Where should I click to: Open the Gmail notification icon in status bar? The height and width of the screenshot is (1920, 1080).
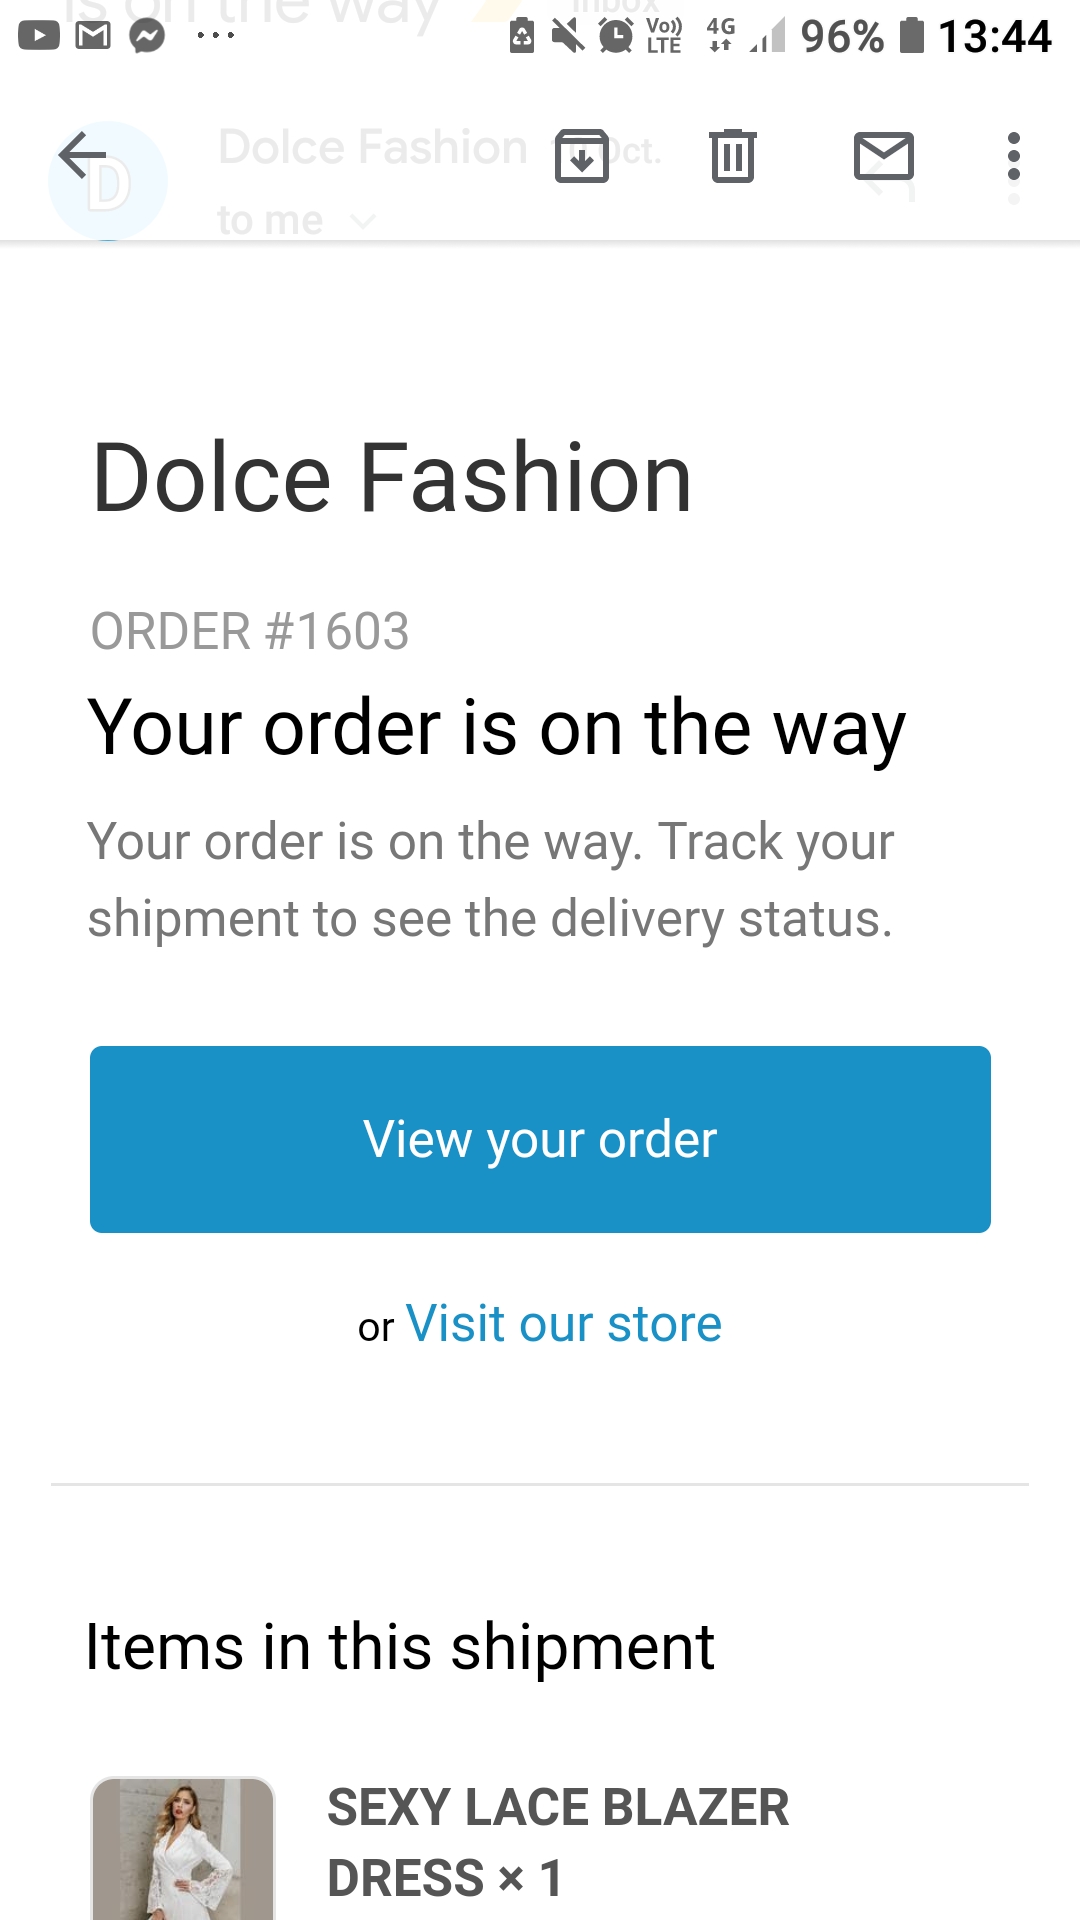[93, 36]
